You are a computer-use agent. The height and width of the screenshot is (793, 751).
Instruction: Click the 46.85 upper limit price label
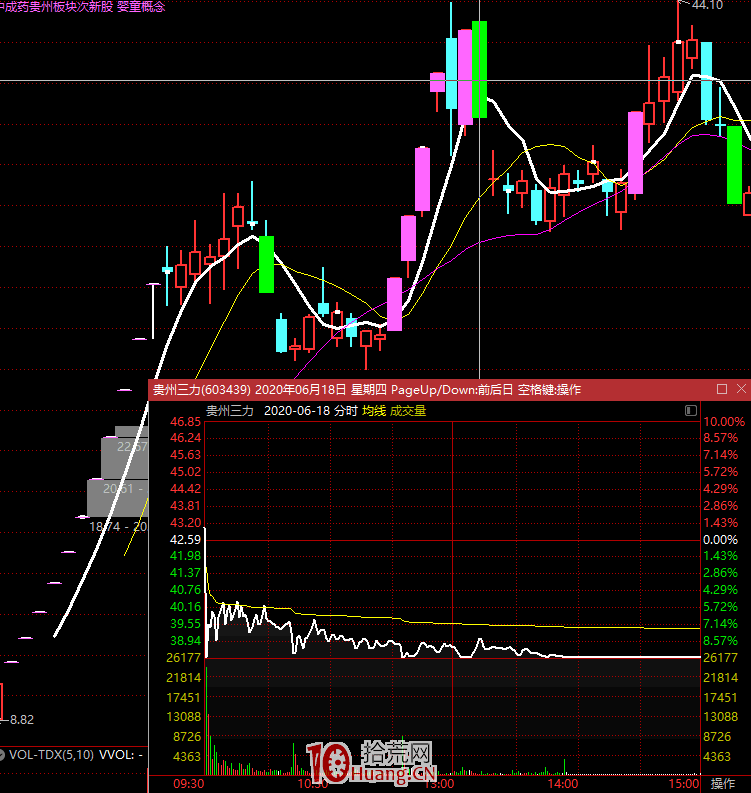tap(185, 422)
